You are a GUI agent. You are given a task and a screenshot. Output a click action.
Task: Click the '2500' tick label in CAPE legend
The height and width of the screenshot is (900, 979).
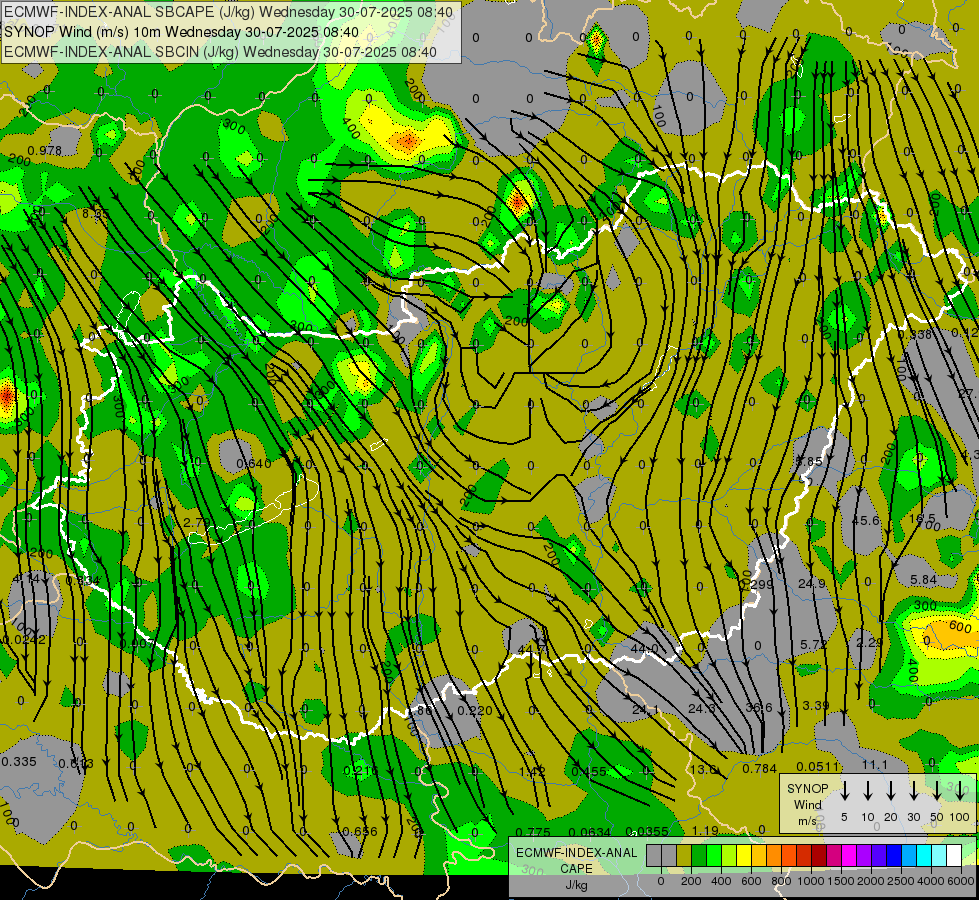click(x=901, y=881)
